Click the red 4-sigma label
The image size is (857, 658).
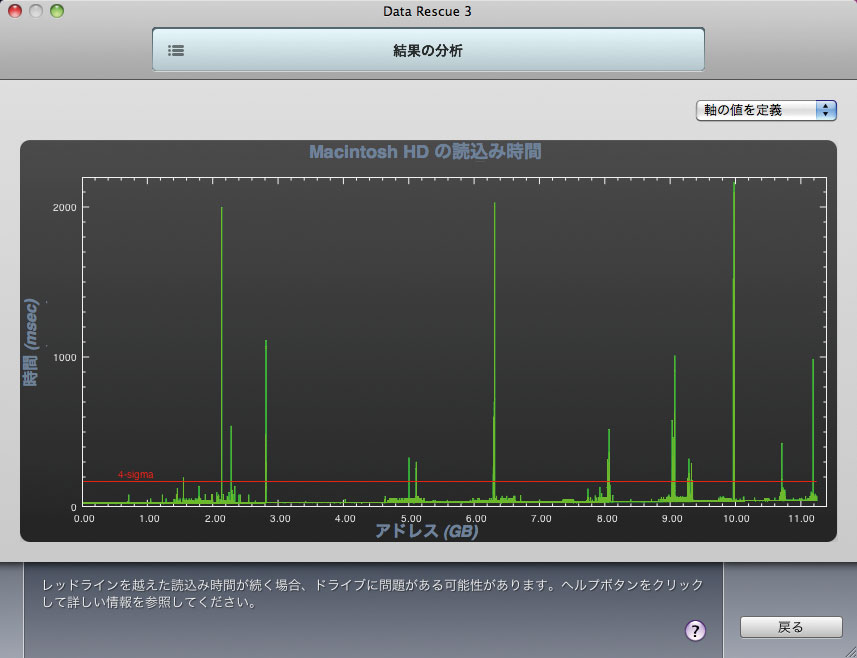pyautogui.click(x=136, y=474)
